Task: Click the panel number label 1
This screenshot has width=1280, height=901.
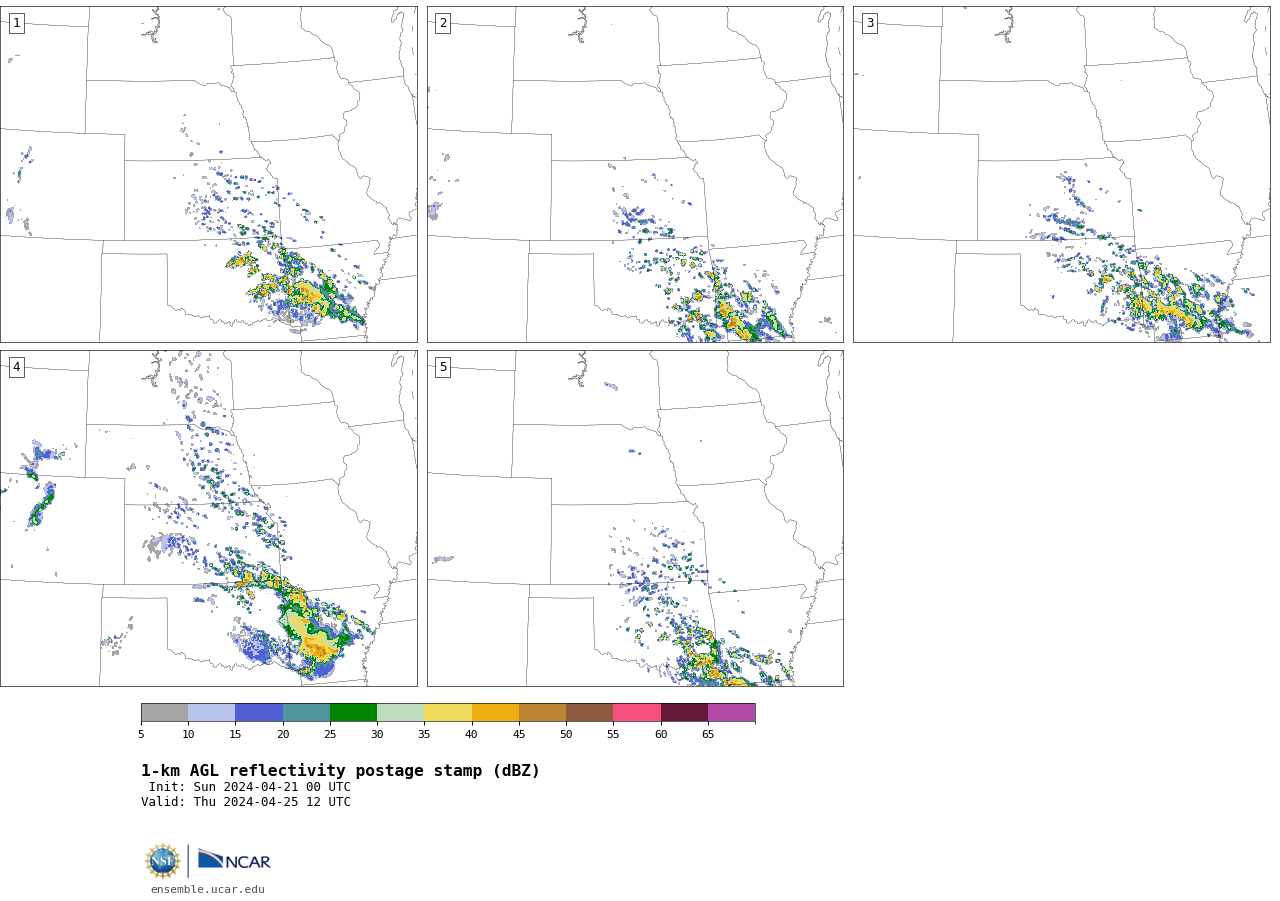Action: pos(16,23)
